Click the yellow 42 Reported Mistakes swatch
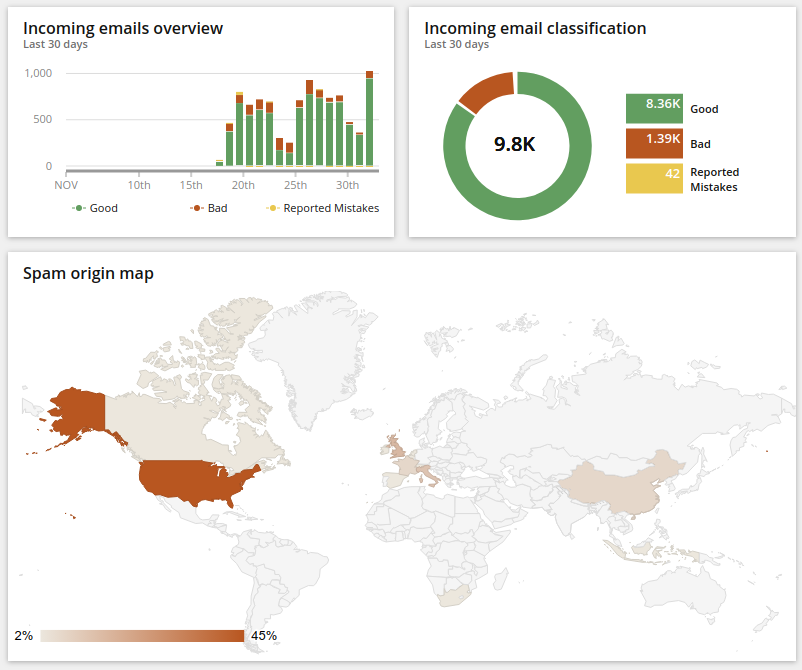The image size is (802, 670). [654, 179]
